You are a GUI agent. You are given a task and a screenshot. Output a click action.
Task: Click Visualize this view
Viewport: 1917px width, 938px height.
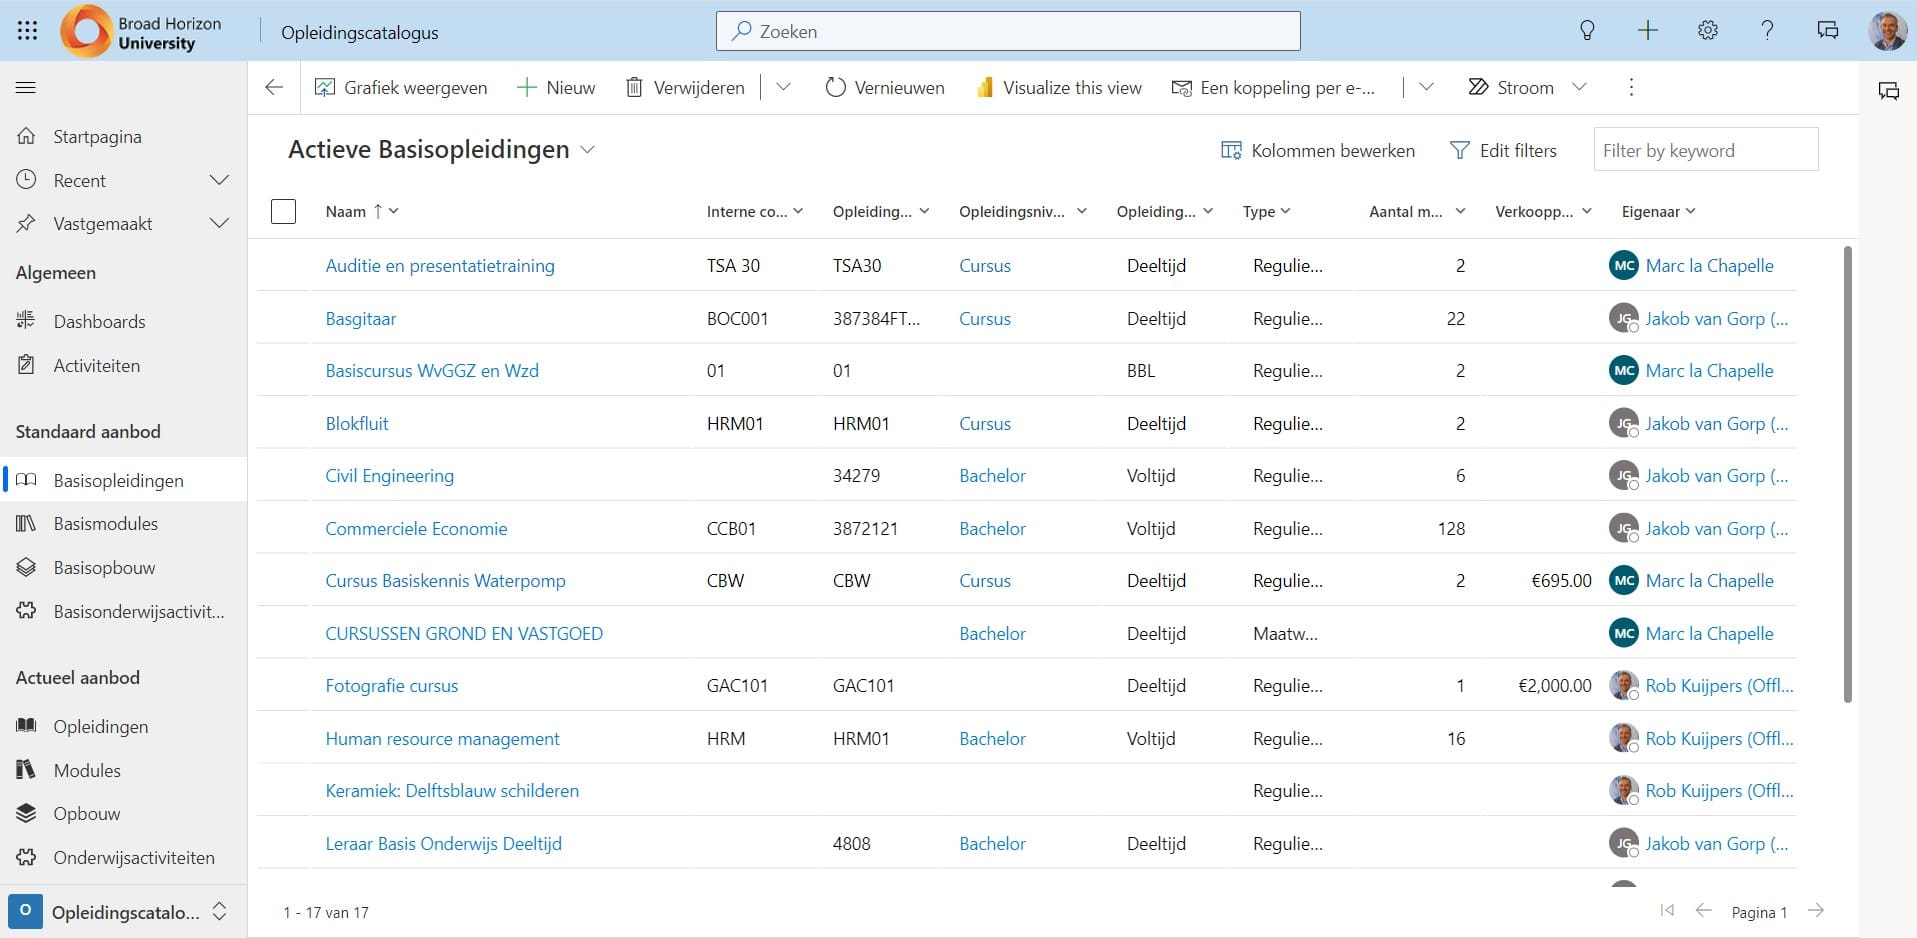[1058, 88]
